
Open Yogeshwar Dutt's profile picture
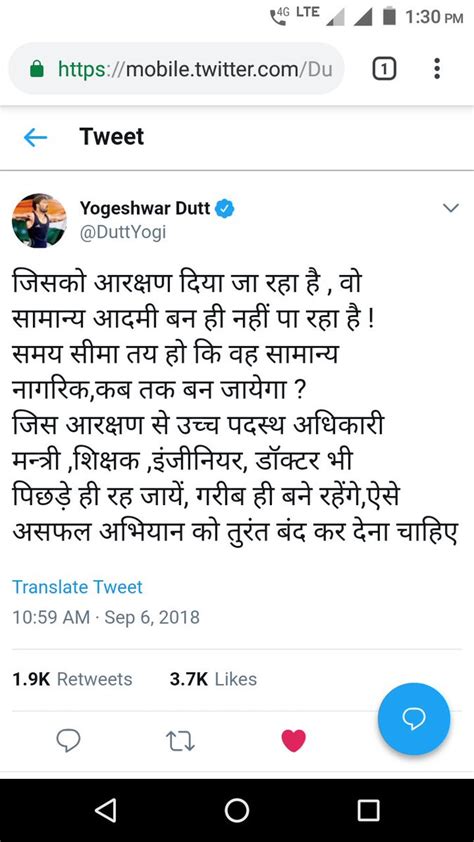39,221
